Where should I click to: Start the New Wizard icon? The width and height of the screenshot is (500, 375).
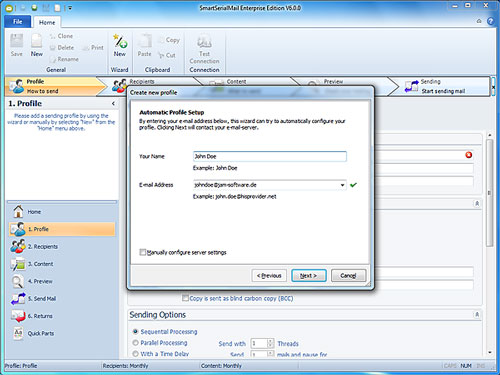pyautogui.click(x=119, y=45)
